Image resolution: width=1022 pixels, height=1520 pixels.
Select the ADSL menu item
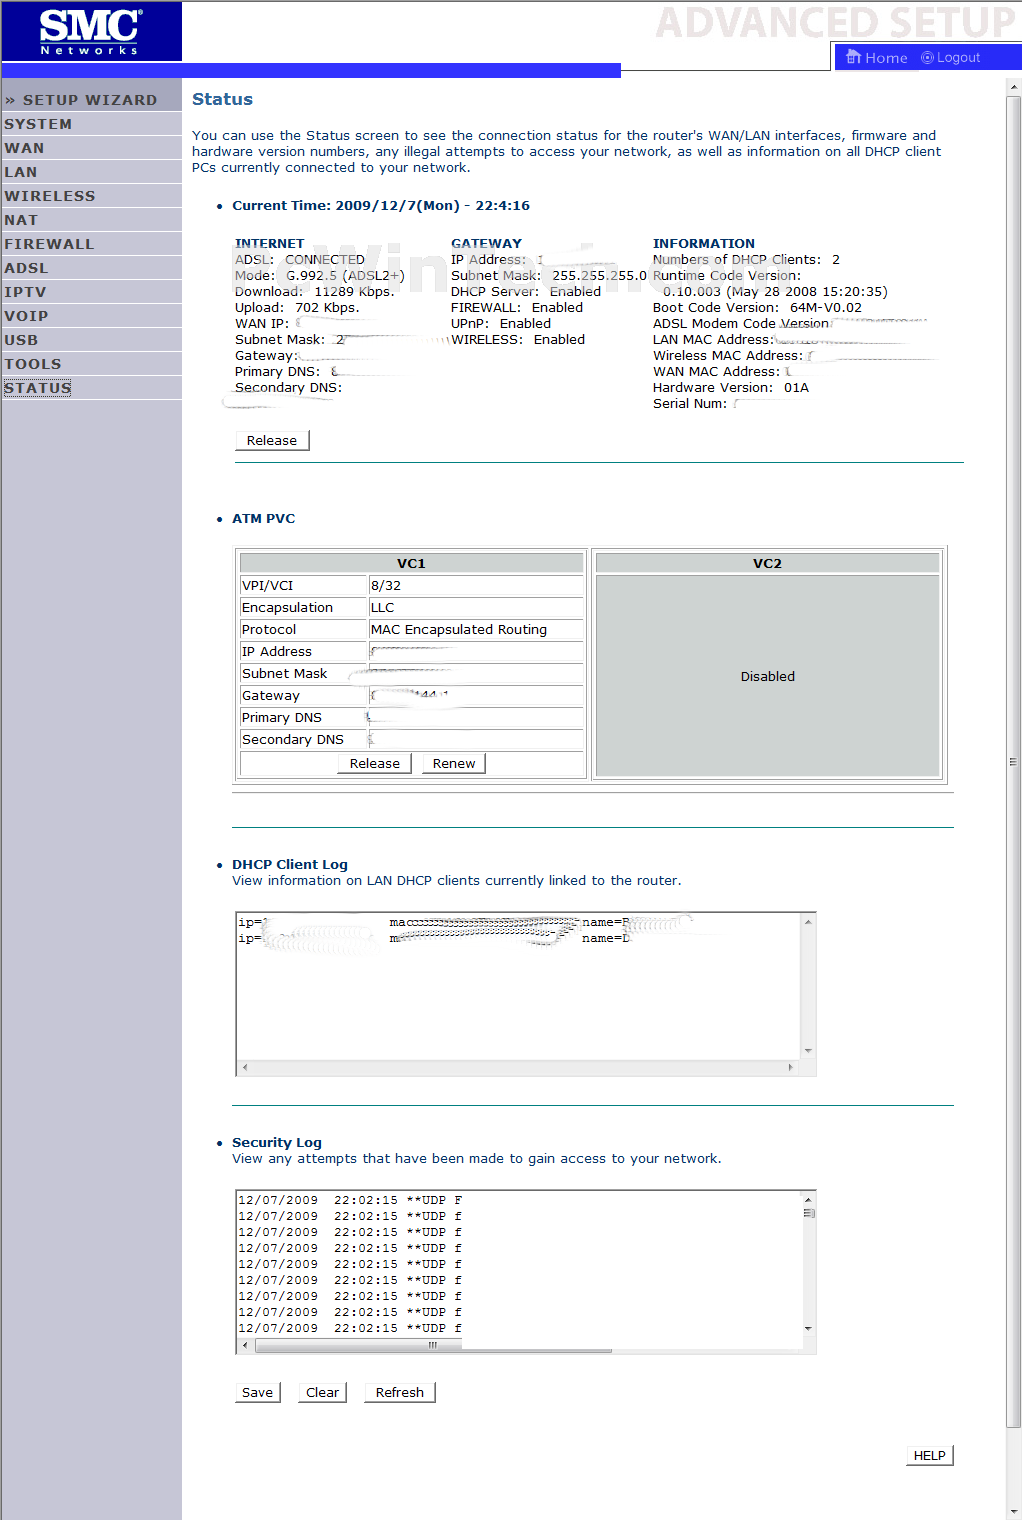[26, 268]
